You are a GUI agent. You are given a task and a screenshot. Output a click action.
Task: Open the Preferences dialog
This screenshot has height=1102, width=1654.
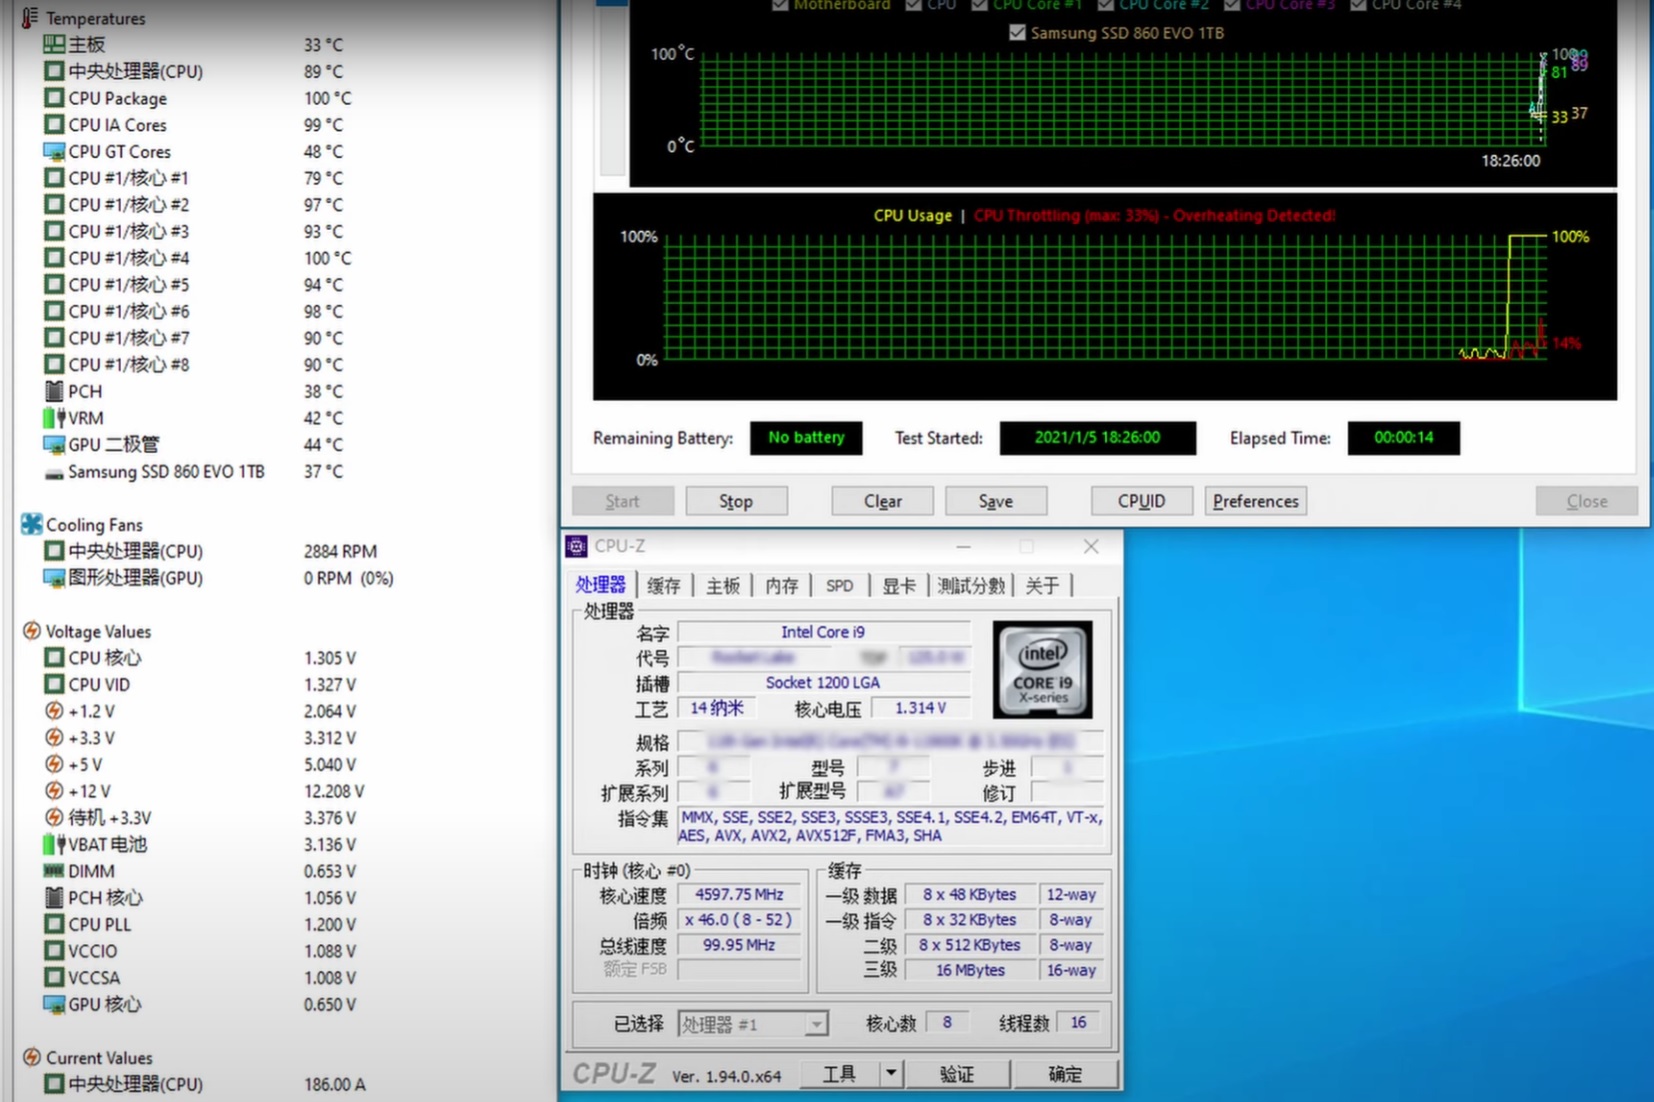point(1255,501)
